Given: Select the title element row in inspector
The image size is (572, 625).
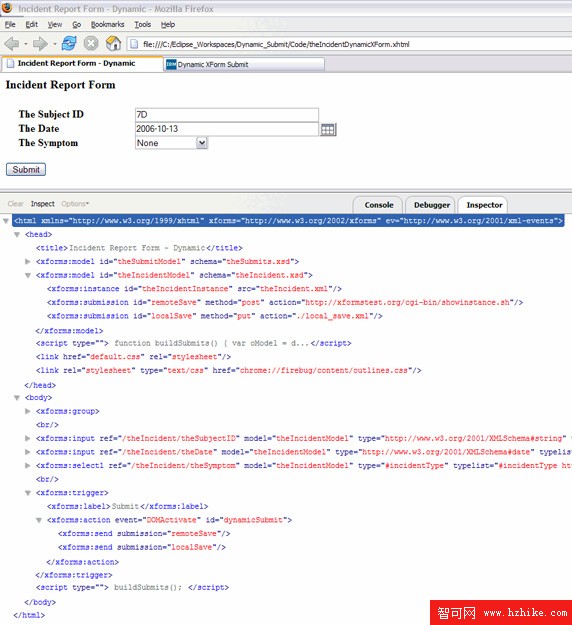Looking at the screenshot, I should pyautogui.click(x=139, y=248).
